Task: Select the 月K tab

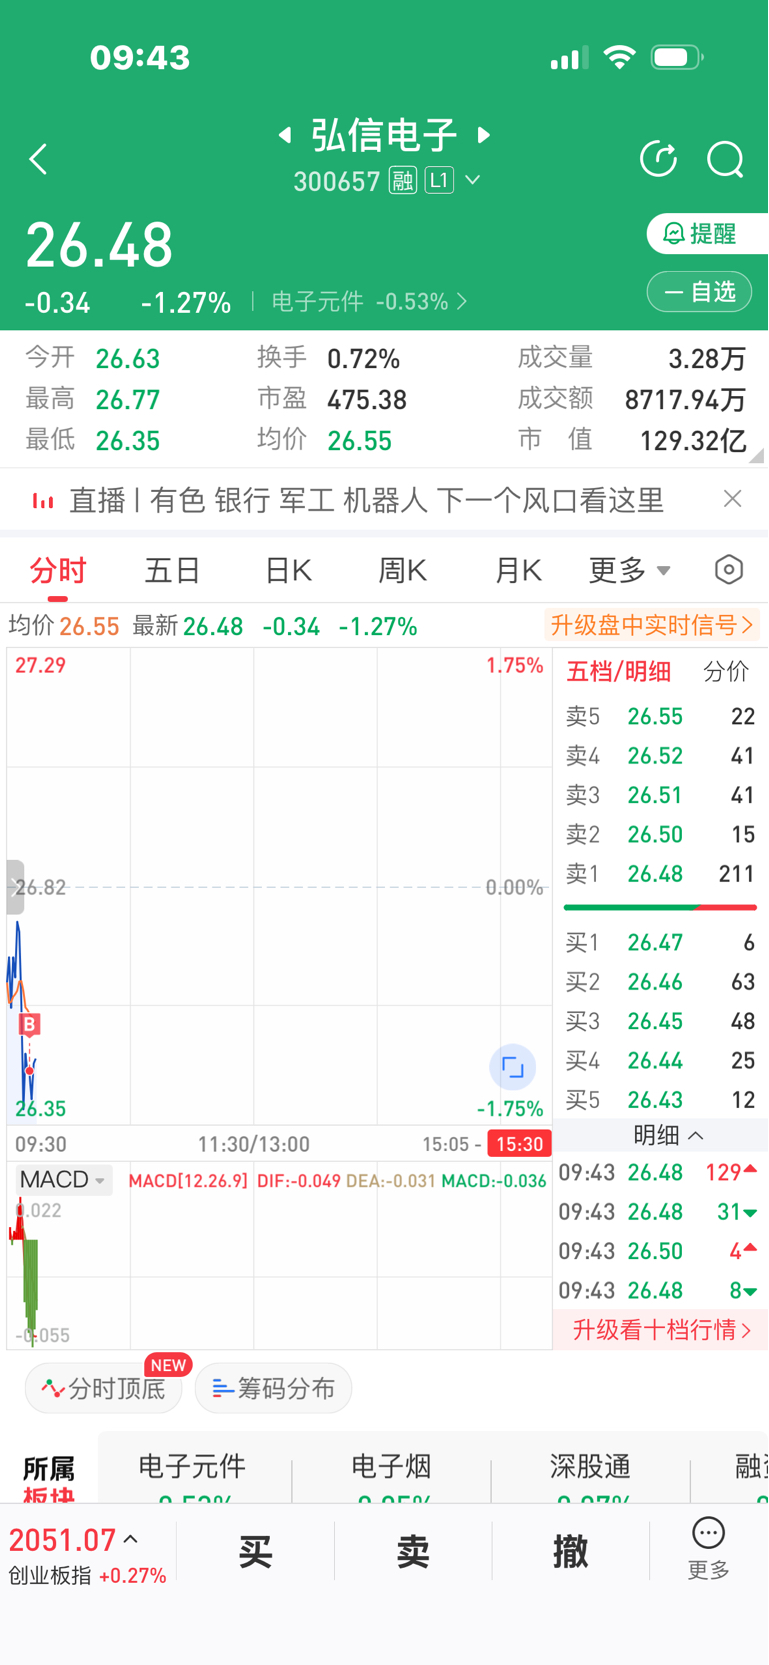Action: click(518, 571)
